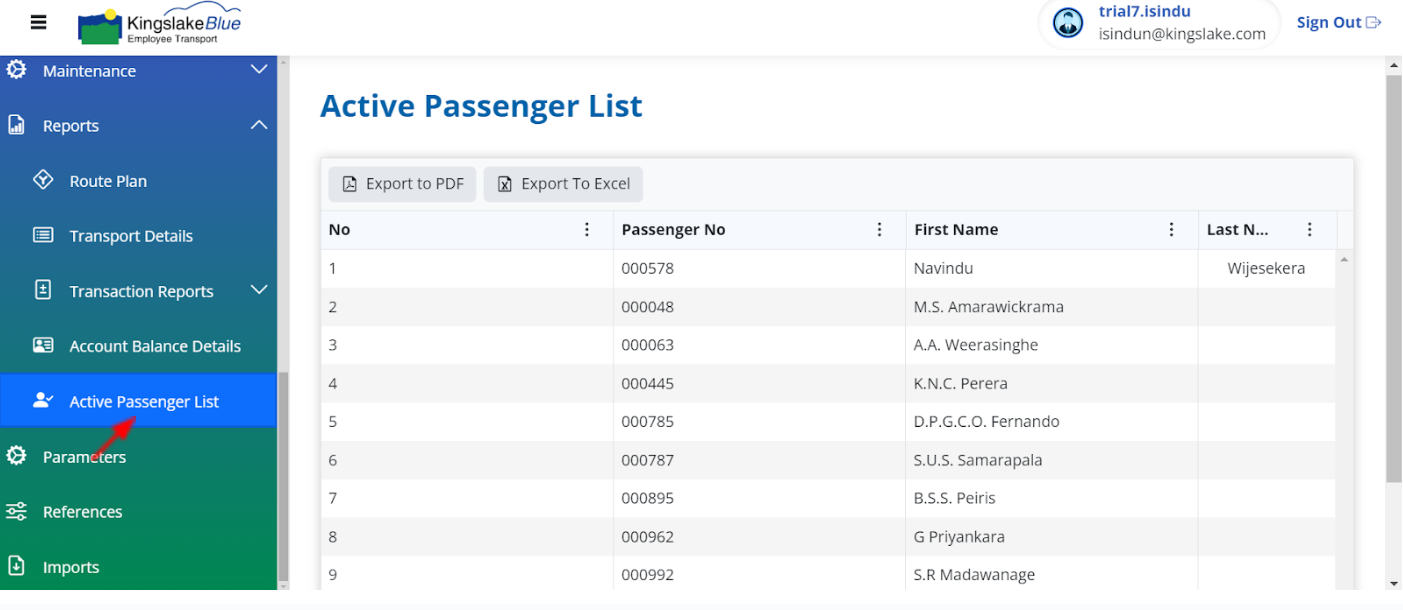Click Export to PDF button
1403x610 pixels.
(402, 184)
